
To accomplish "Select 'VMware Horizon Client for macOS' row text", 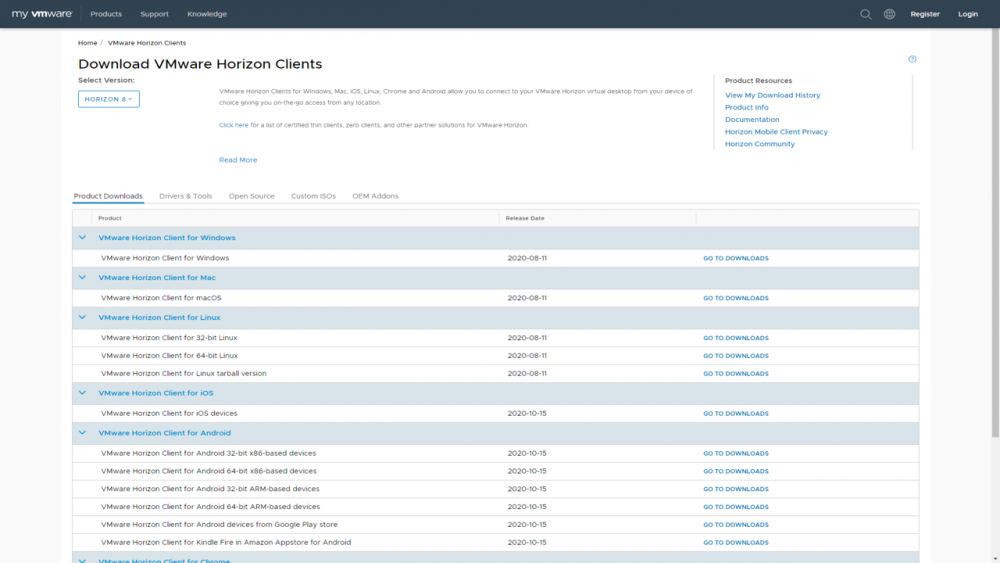I will [161, 298].
